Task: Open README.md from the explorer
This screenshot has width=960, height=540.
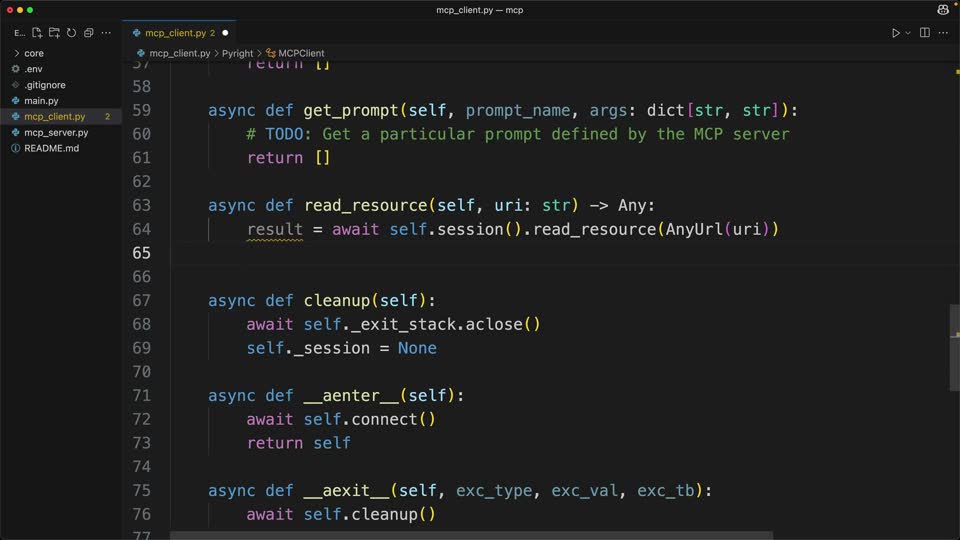Action: point(51,148)
